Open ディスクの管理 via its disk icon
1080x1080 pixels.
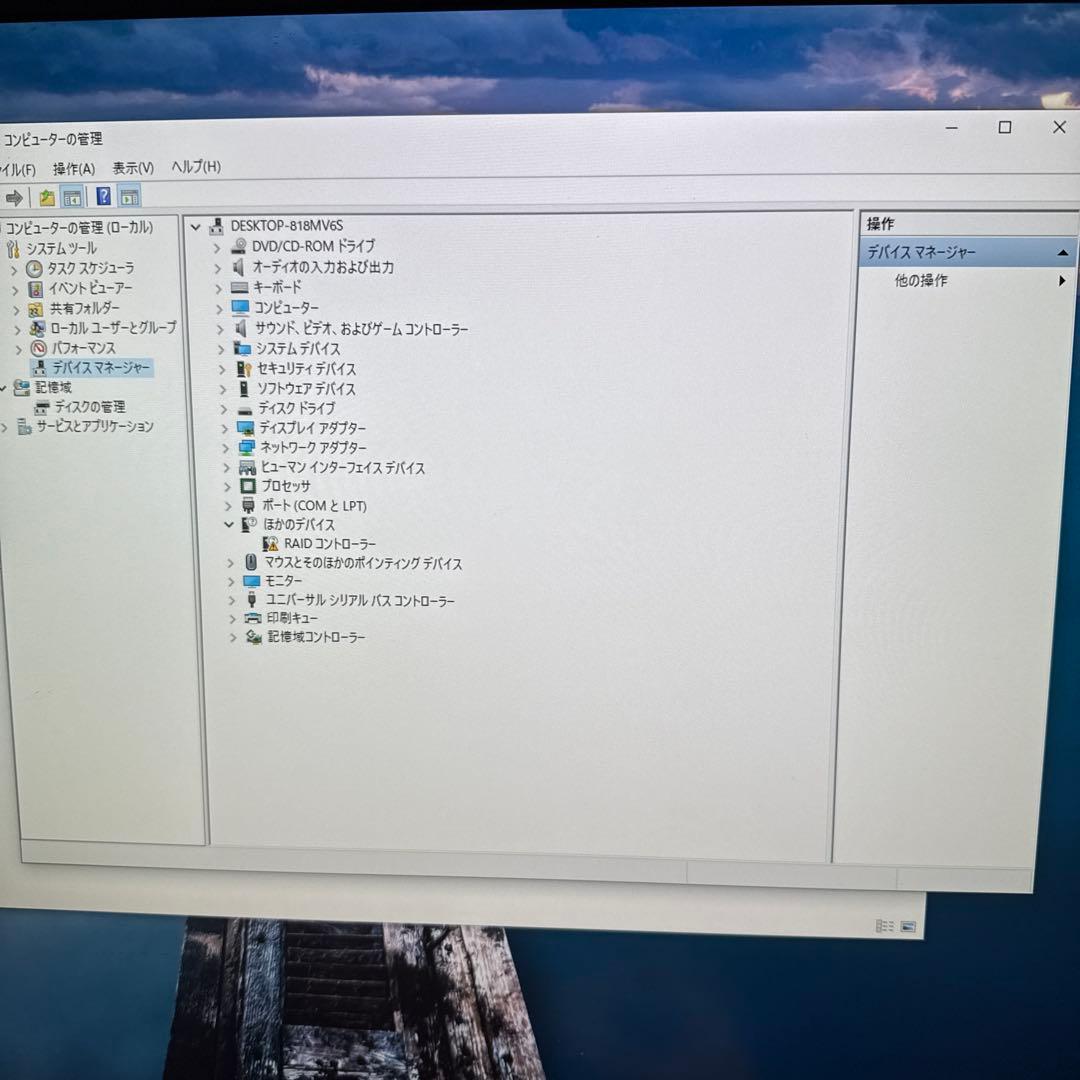42,407
